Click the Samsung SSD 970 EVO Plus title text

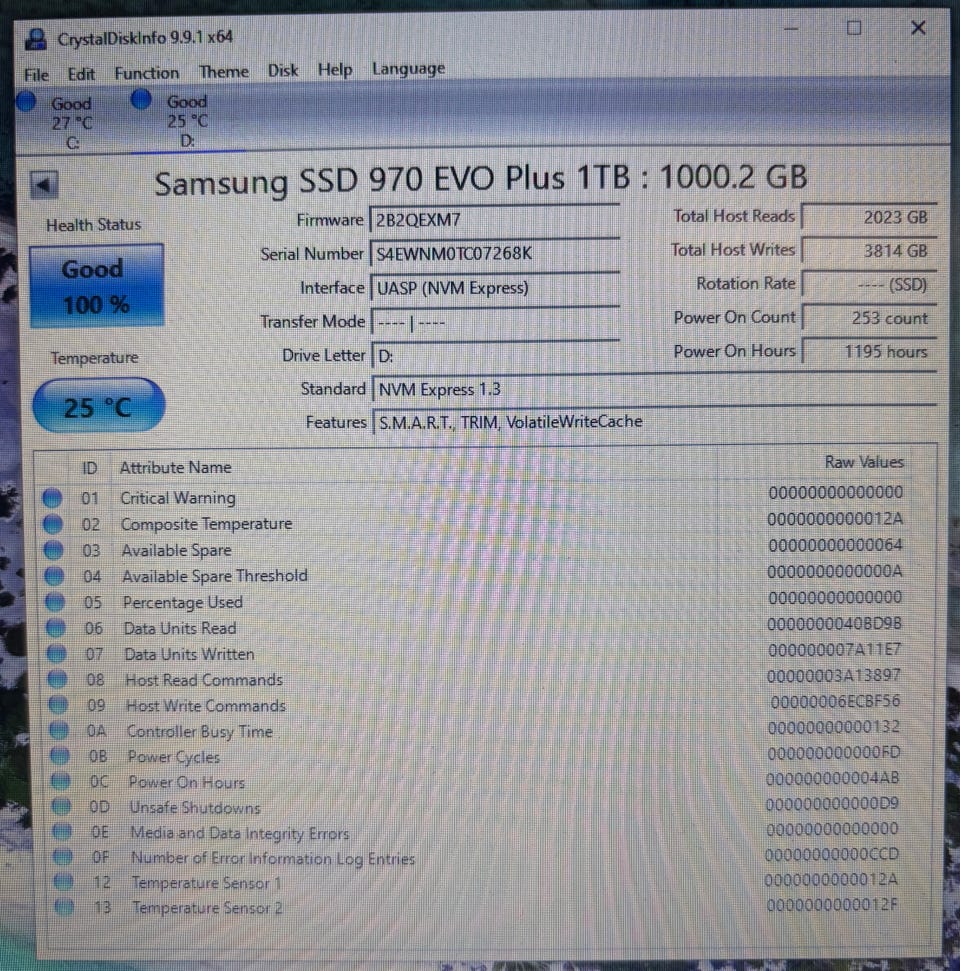[481, 180]
